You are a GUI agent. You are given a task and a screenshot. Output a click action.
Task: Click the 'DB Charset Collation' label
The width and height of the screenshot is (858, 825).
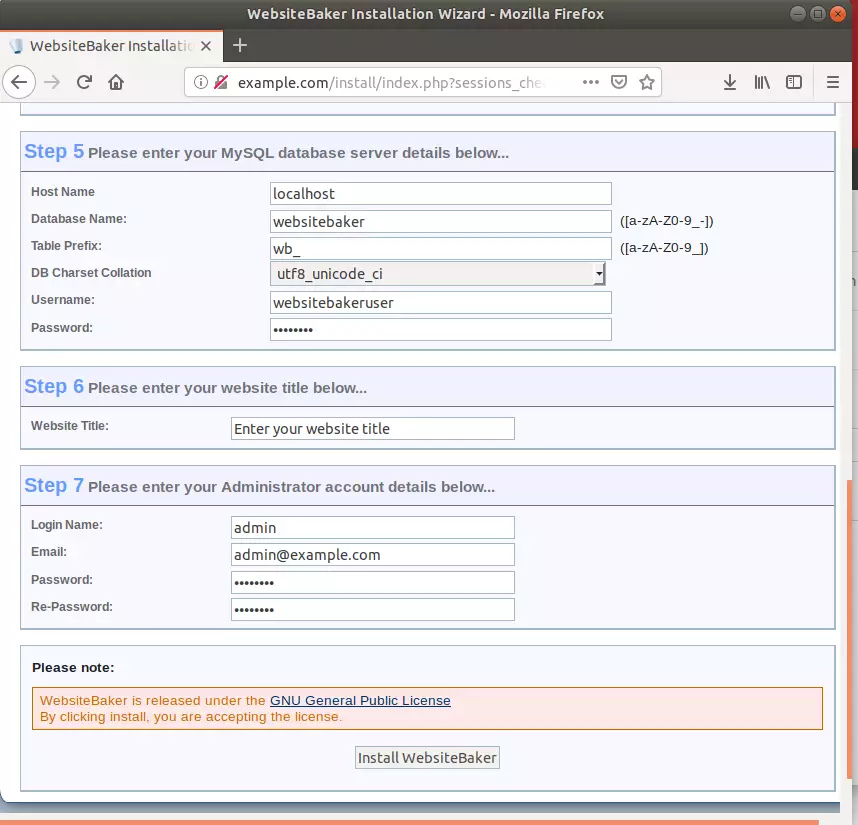click(91, 272)
